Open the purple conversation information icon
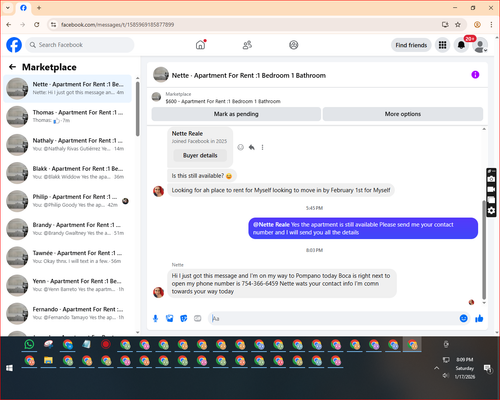The width and height of the screenshot is (500, 400). point(475,75)
